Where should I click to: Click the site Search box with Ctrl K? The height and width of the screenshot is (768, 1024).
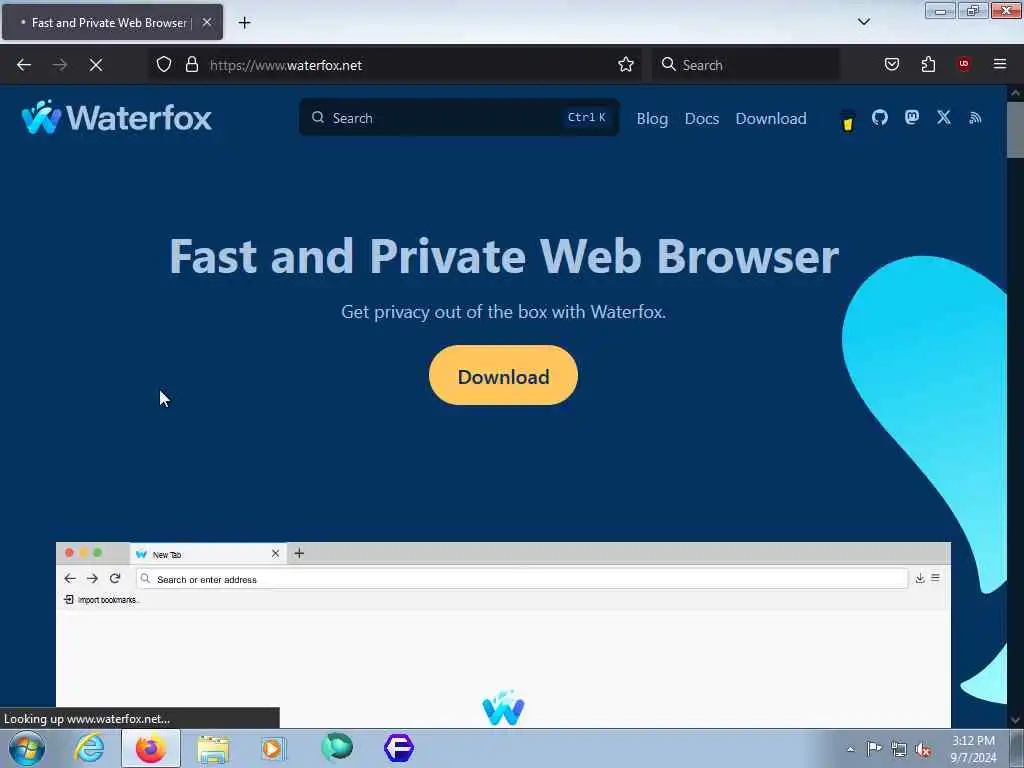point(459,118)
